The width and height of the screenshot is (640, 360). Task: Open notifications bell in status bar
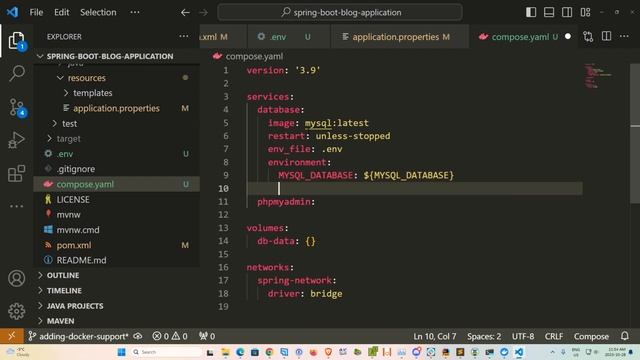624,336
